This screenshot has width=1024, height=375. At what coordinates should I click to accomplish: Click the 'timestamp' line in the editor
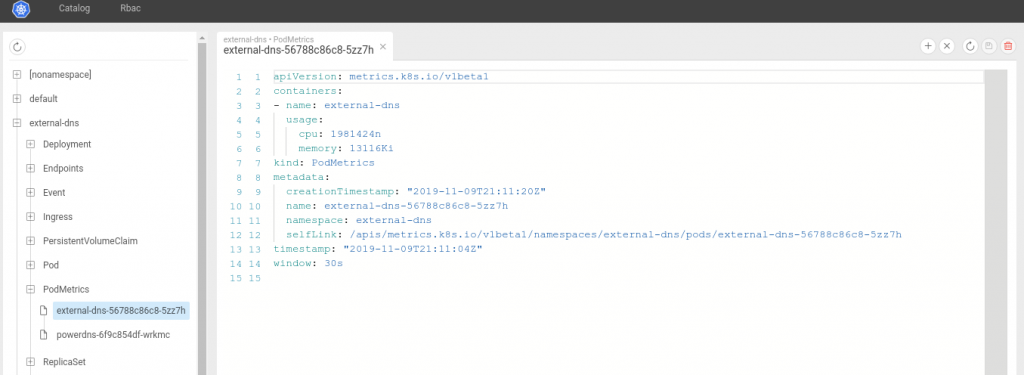pos(377,250)
